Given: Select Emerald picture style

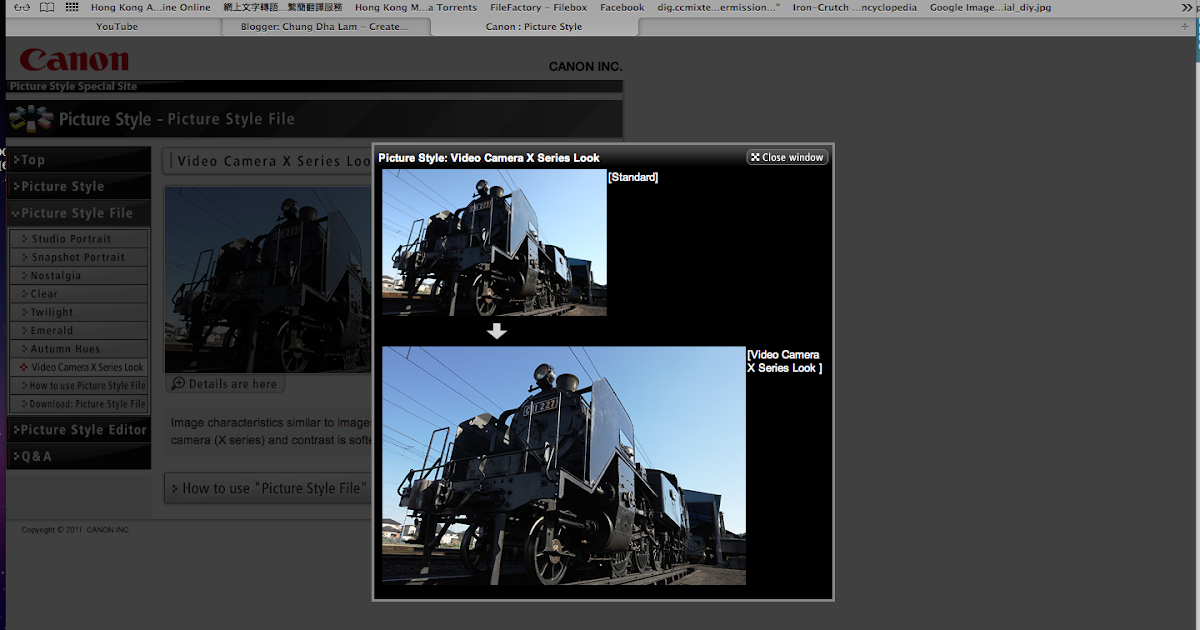Looking at the screenshot, I should pos(79,331).
